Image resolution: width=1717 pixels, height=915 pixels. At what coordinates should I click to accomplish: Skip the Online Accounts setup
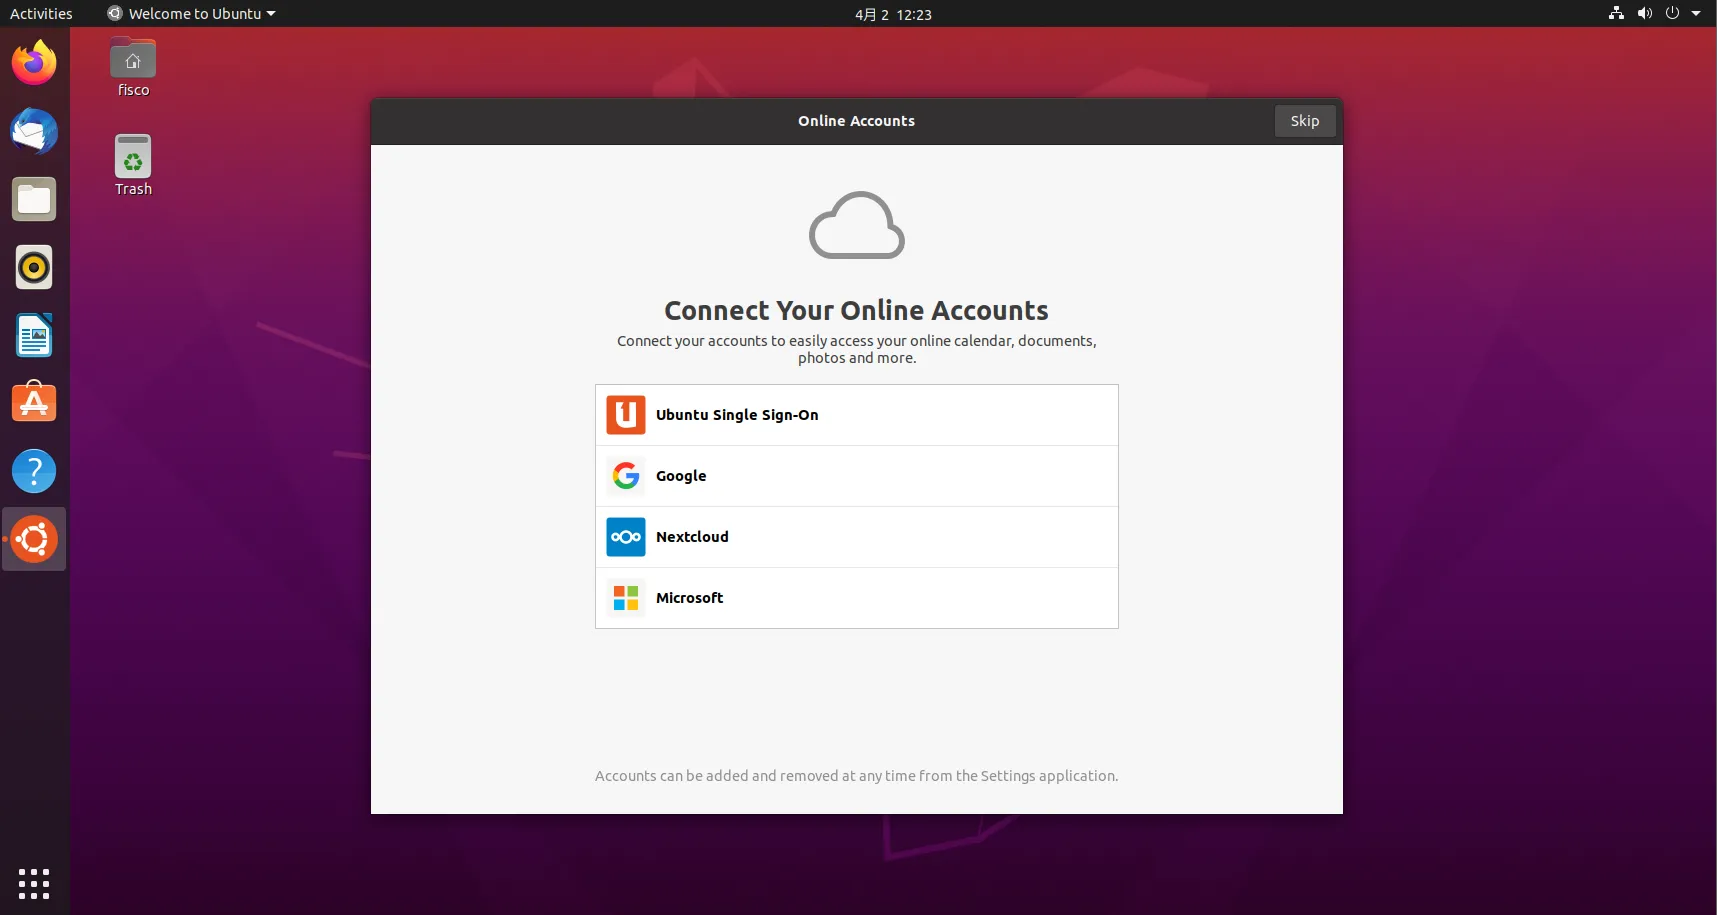pyautogui.click(x=1305, y=121)
